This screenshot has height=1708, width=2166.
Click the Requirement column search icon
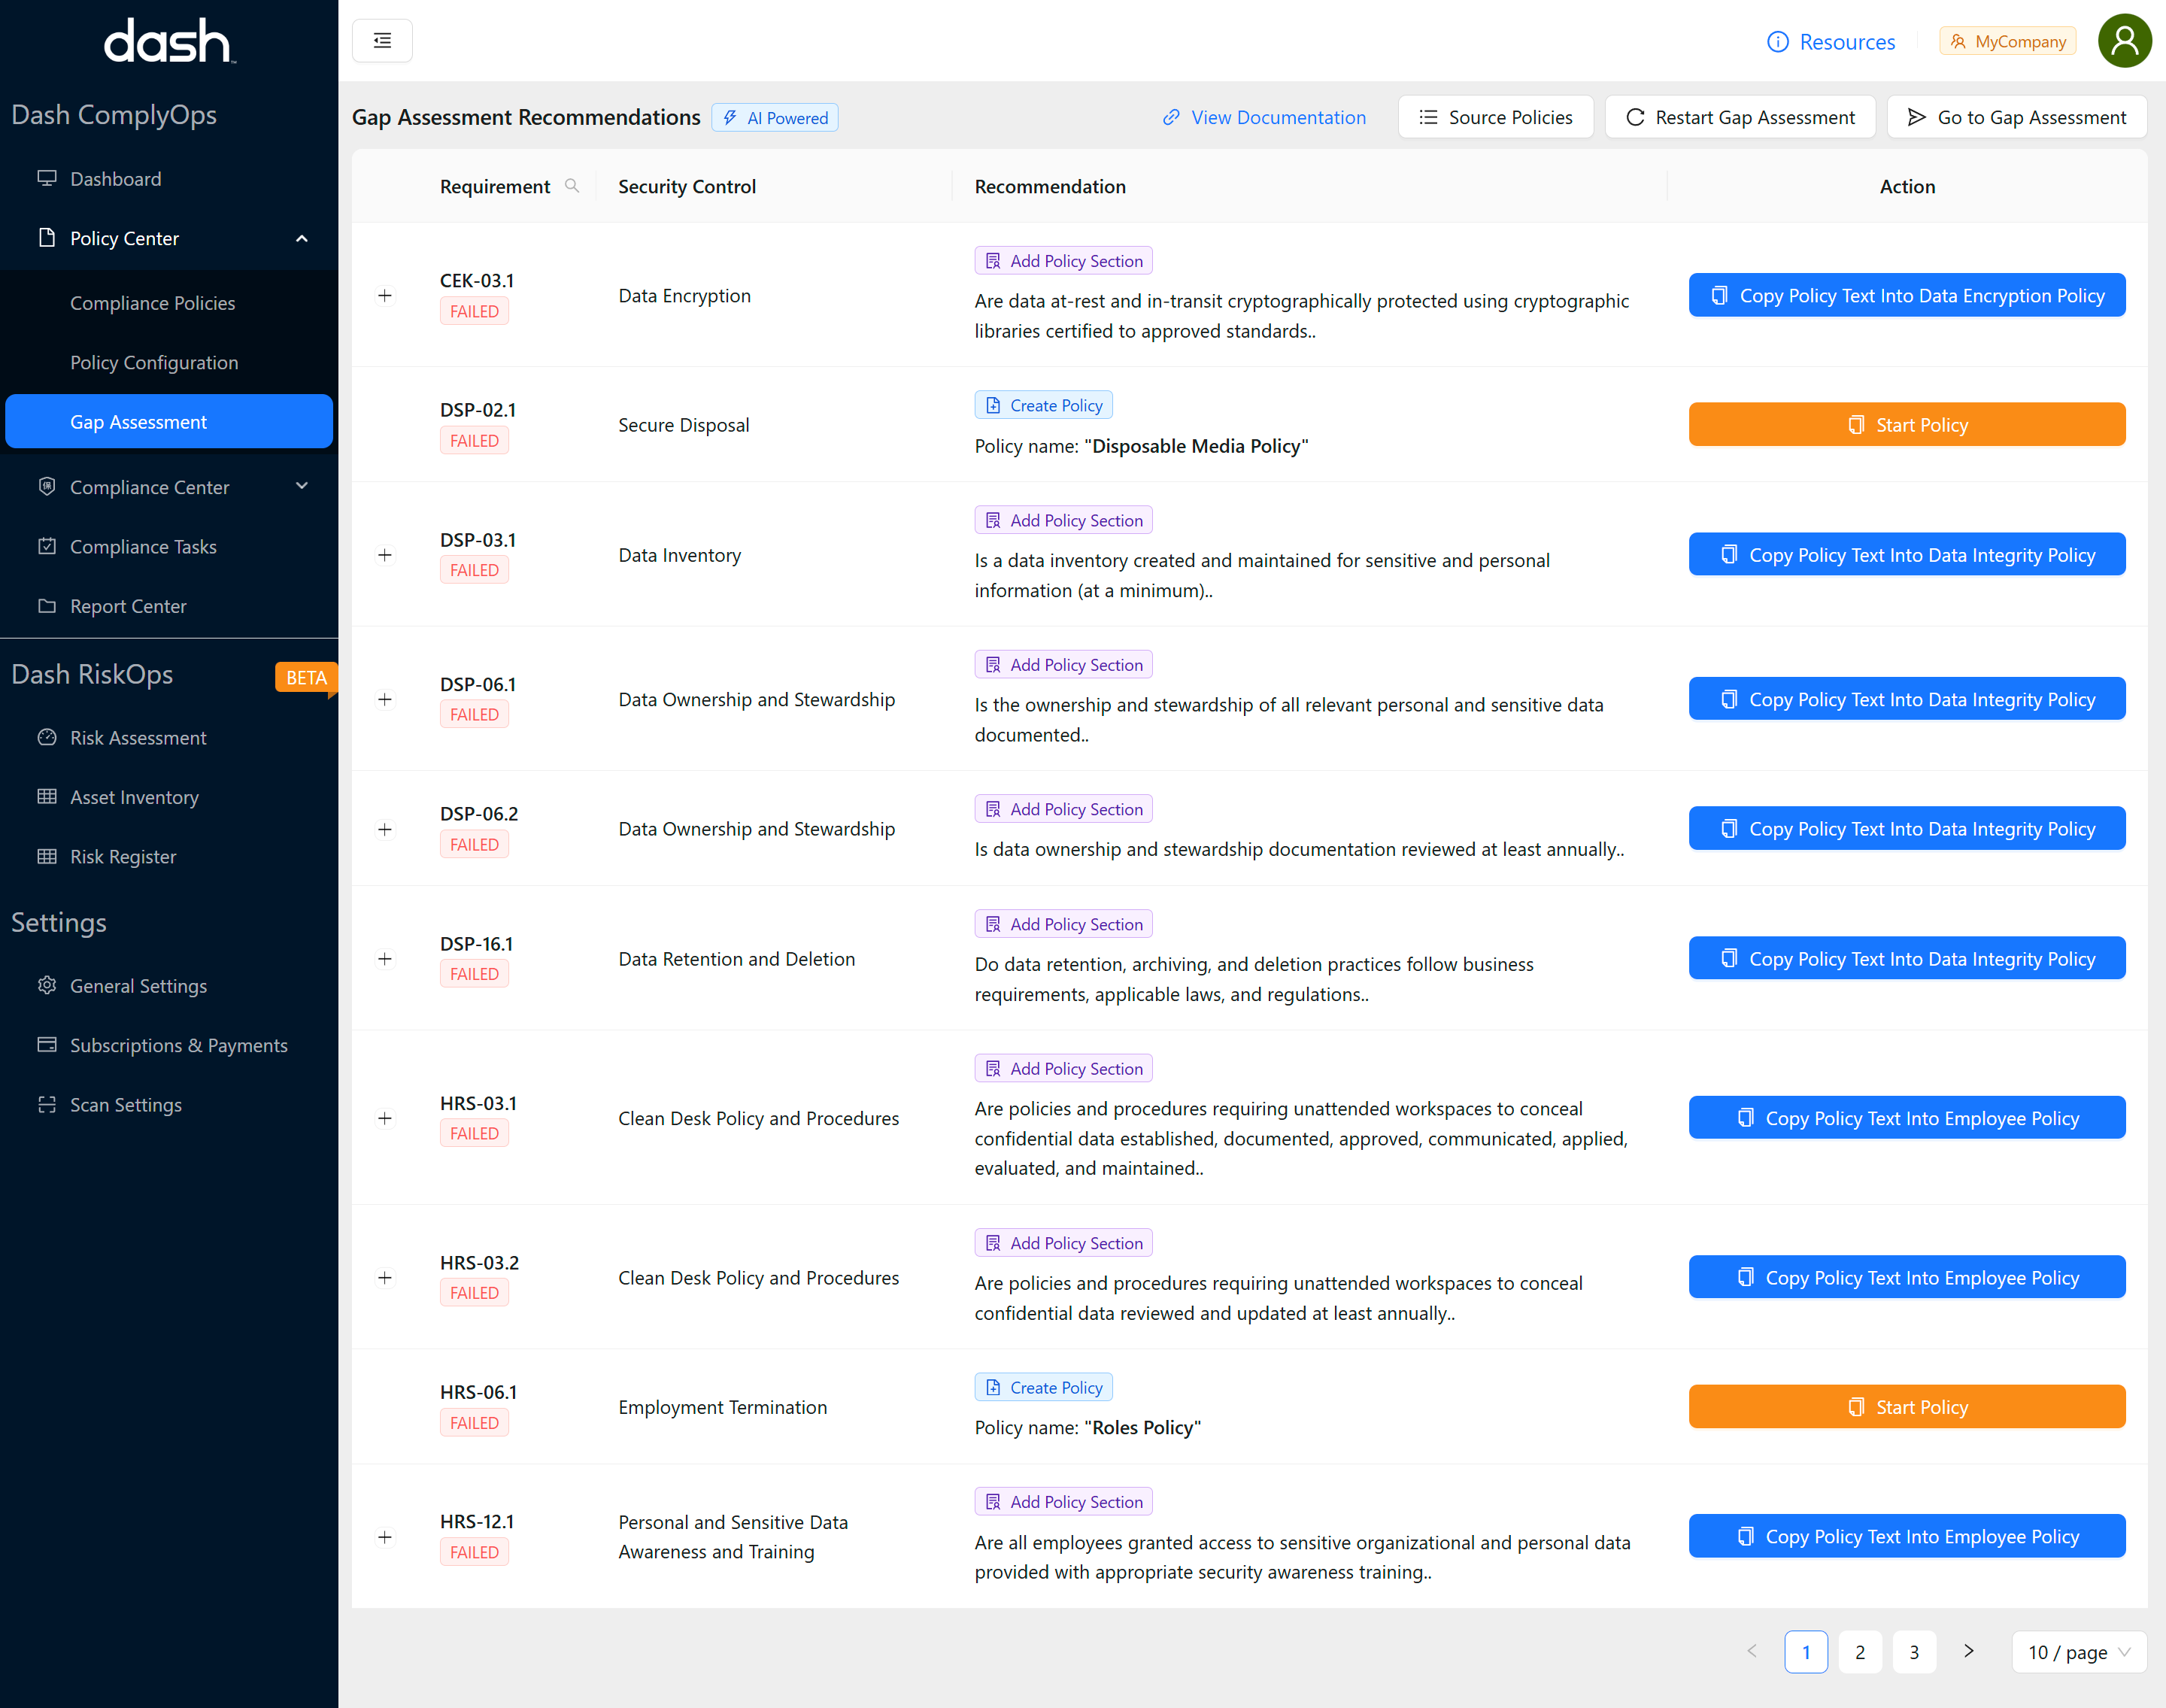[x=572, y=186]
